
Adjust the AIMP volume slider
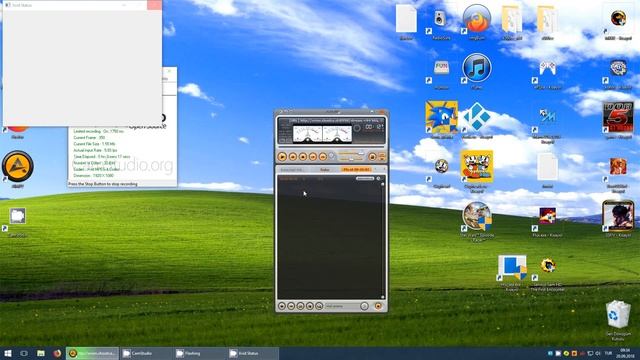pyautogui.click(x=351, y=153)
